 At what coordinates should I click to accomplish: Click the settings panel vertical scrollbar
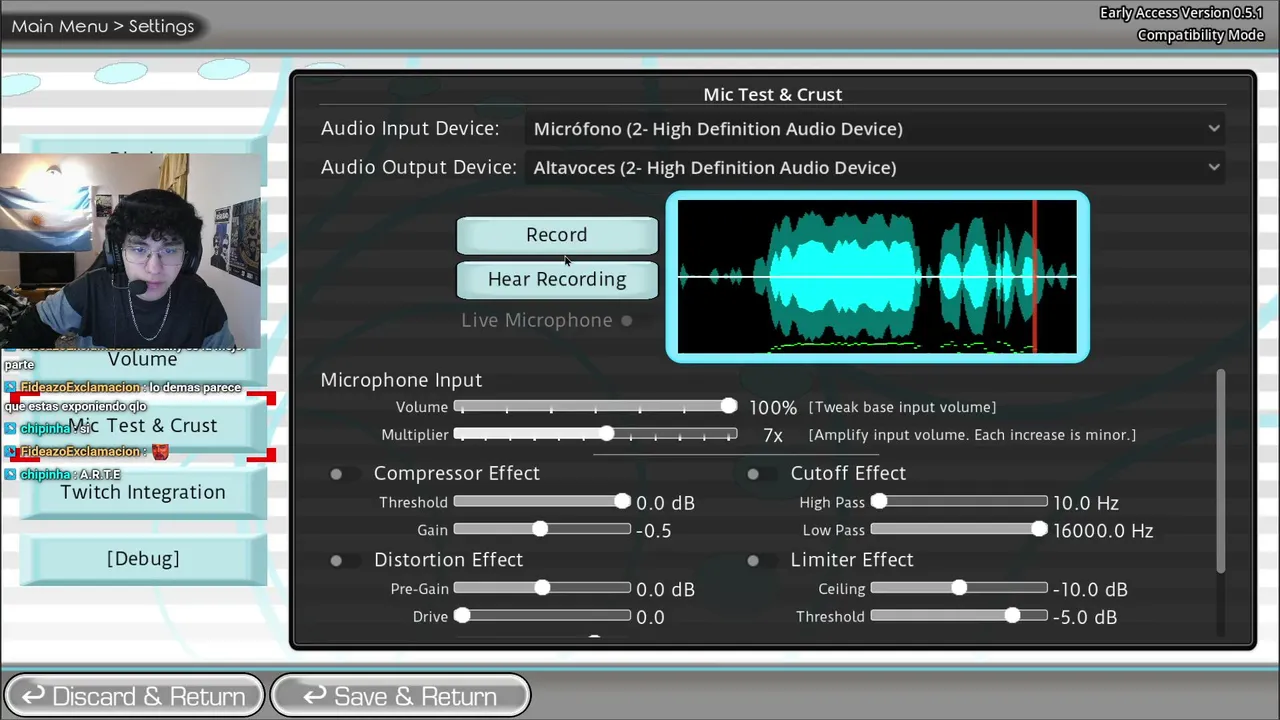point(1221,472)
